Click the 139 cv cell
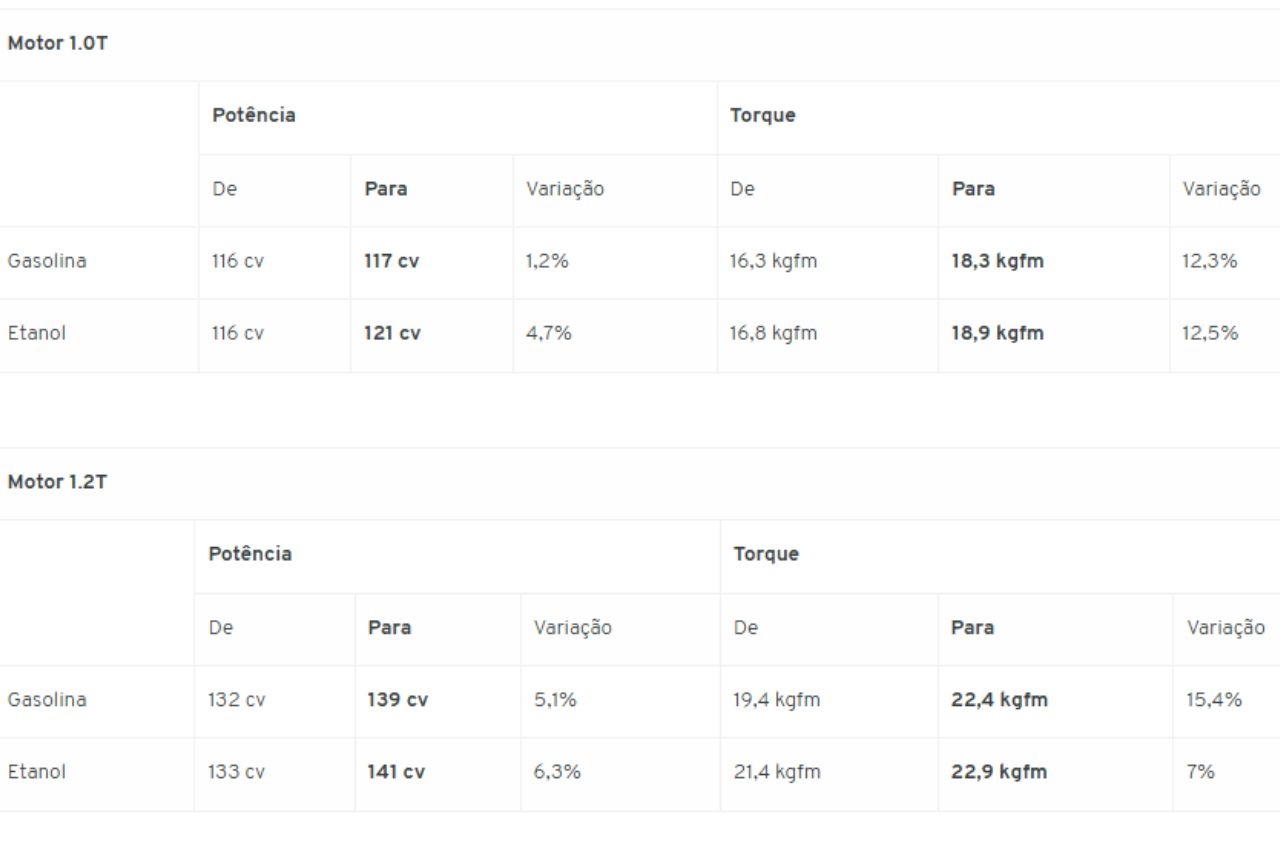The width and height of the screenshot is (1280, 853). coord(398,700)
